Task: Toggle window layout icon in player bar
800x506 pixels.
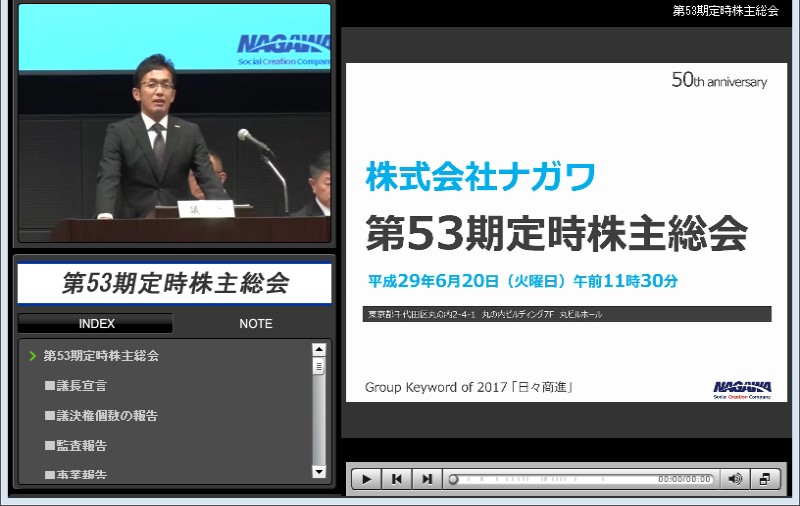Action: point(765,479)
